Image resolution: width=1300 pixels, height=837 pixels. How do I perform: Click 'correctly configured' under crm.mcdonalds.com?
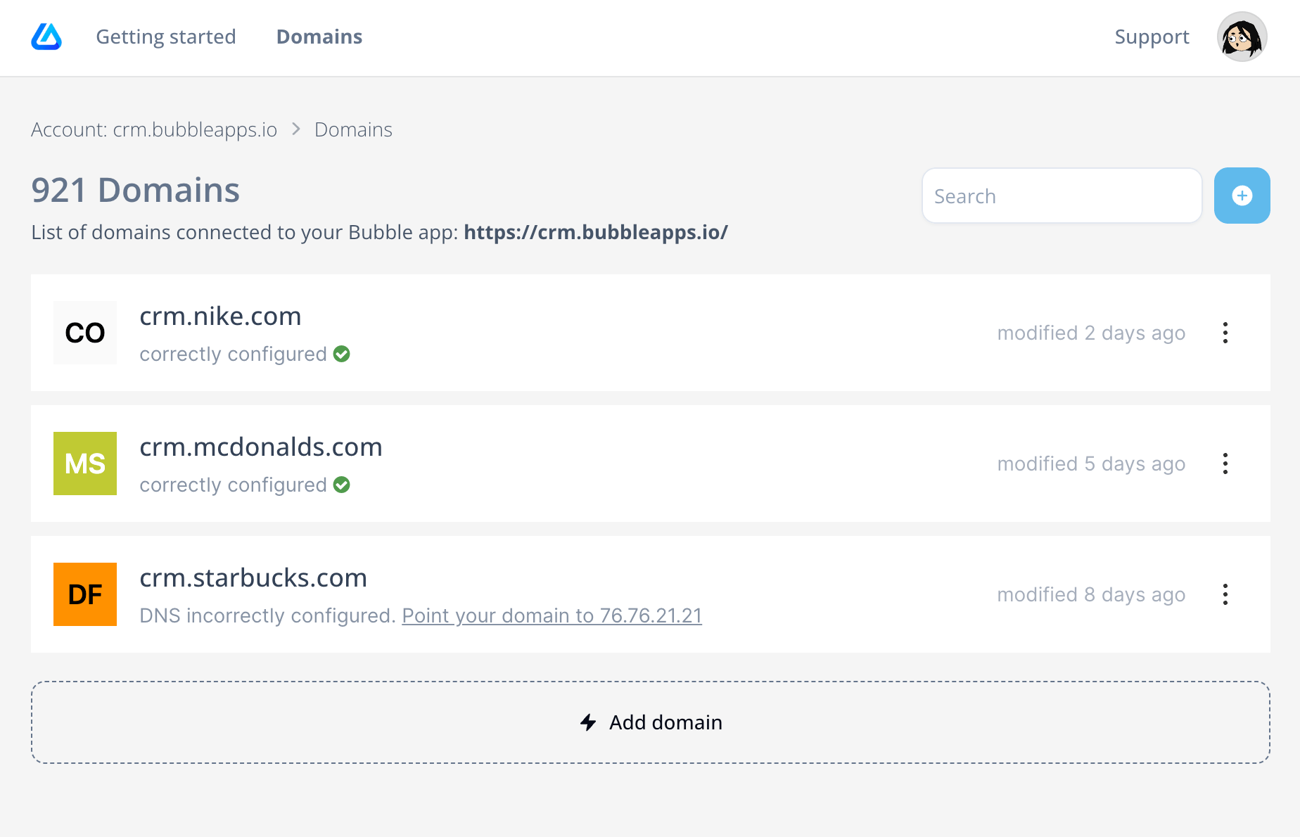(233, 485)
